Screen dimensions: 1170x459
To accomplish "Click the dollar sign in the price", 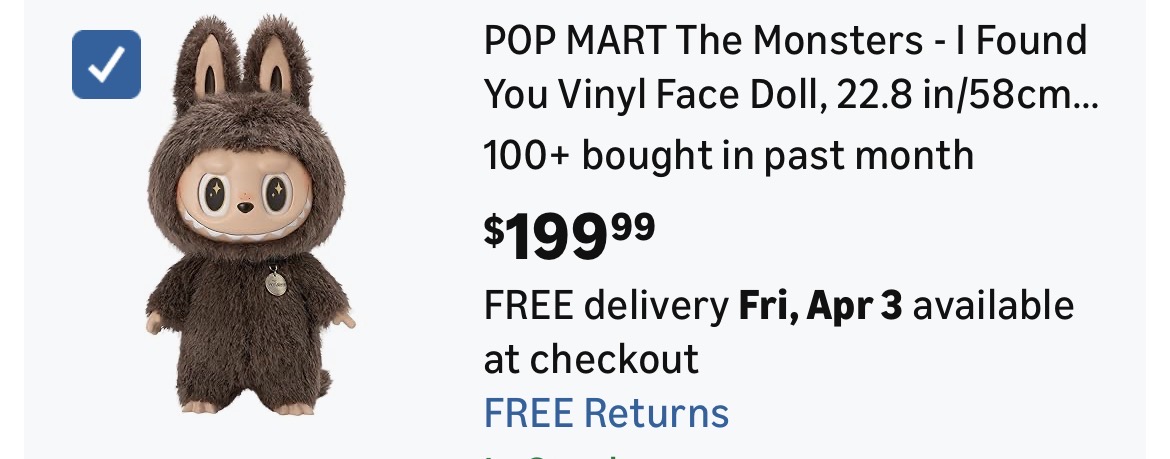I will coord(494,229).
